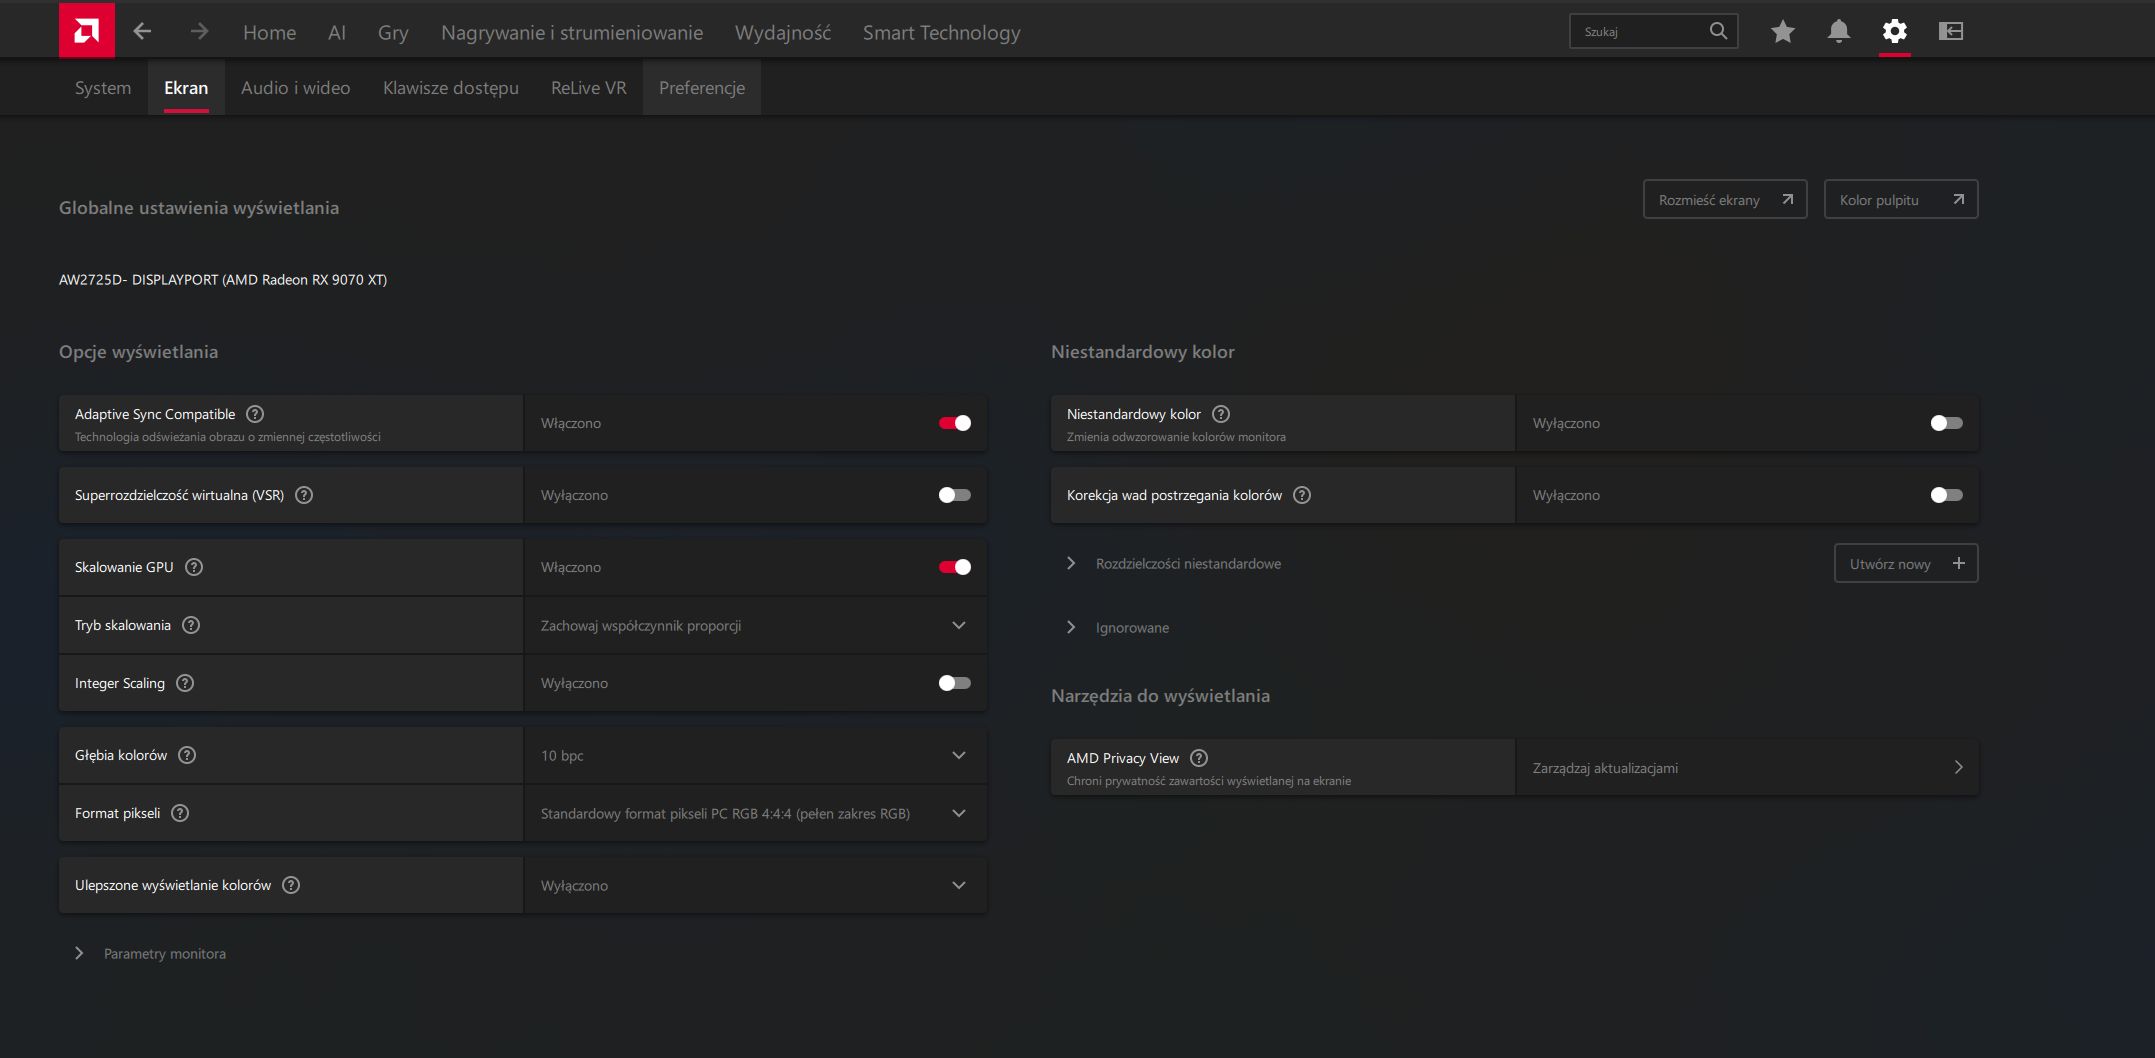2155x1058 pixels.
Task: Open settings gear icon
Action: 1894,31
